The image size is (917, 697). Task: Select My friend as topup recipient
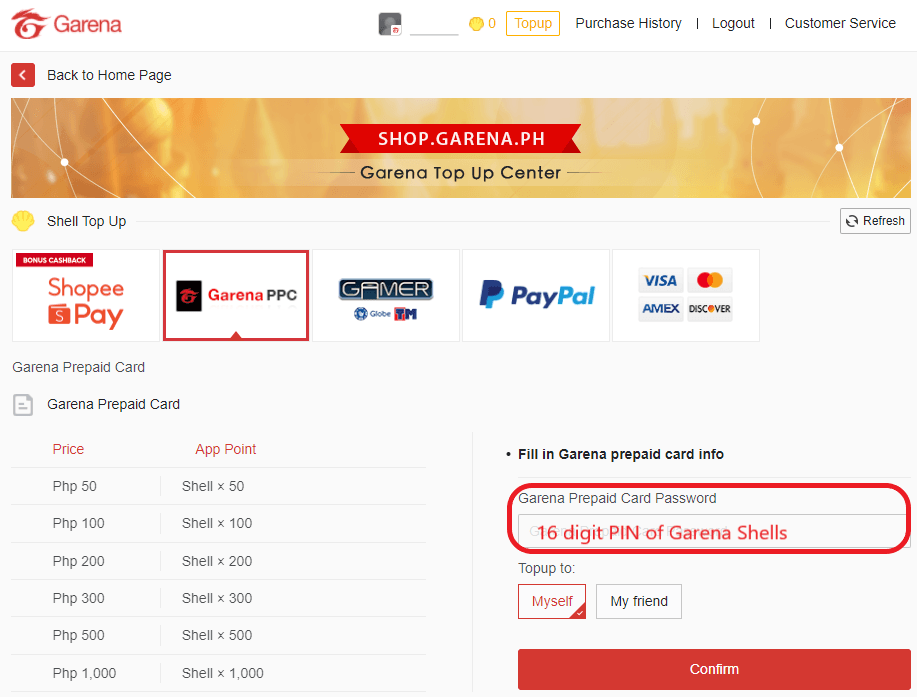tap(639, 601)
